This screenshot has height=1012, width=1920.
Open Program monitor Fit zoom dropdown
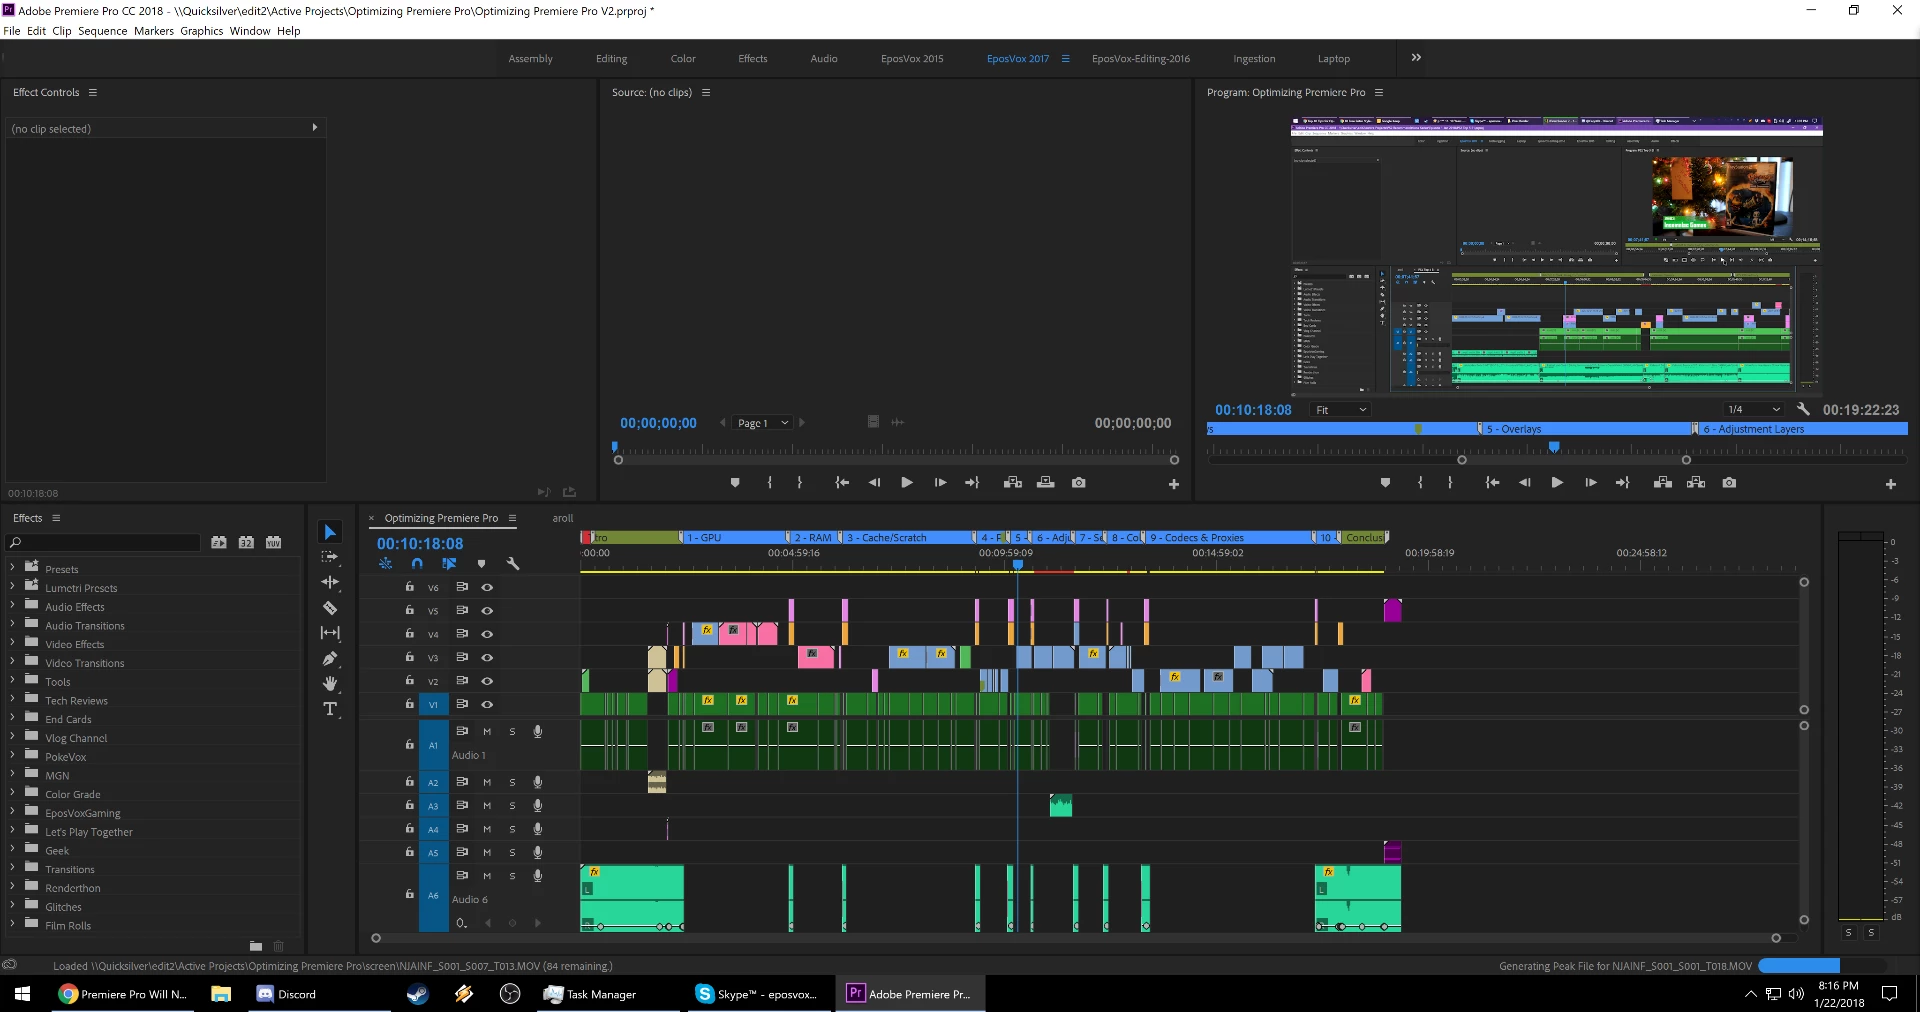pyautogui.click(x=1340, y=410)
